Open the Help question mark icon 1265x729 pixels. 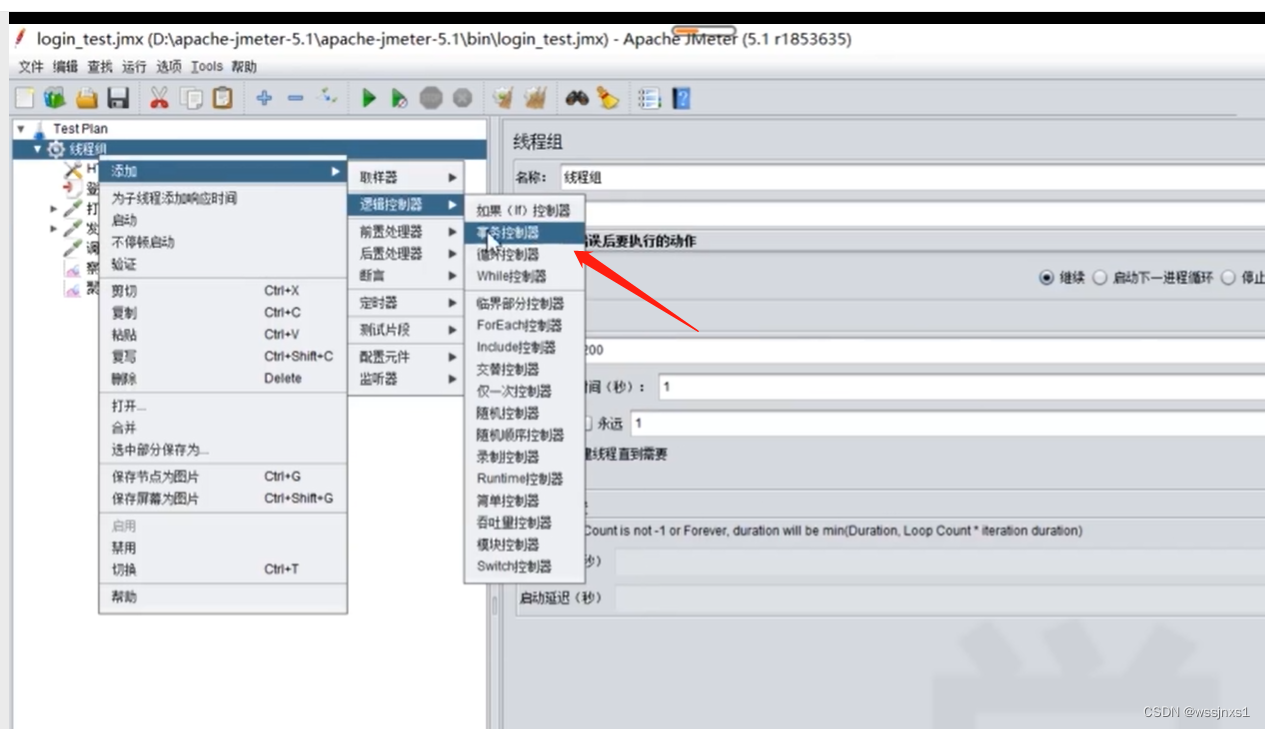[682, 98]
